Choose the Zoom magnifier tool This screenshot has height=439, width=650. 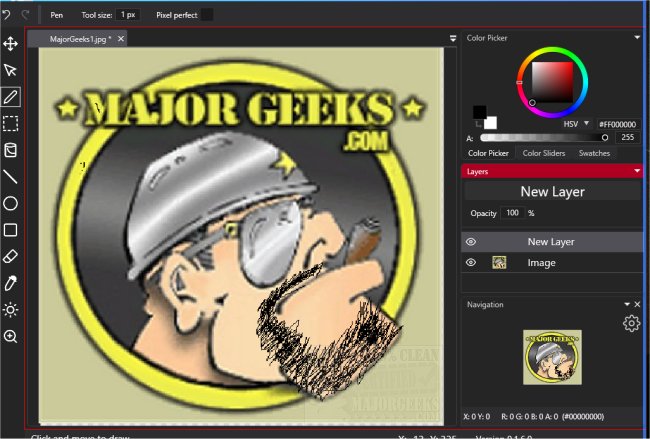11,337
